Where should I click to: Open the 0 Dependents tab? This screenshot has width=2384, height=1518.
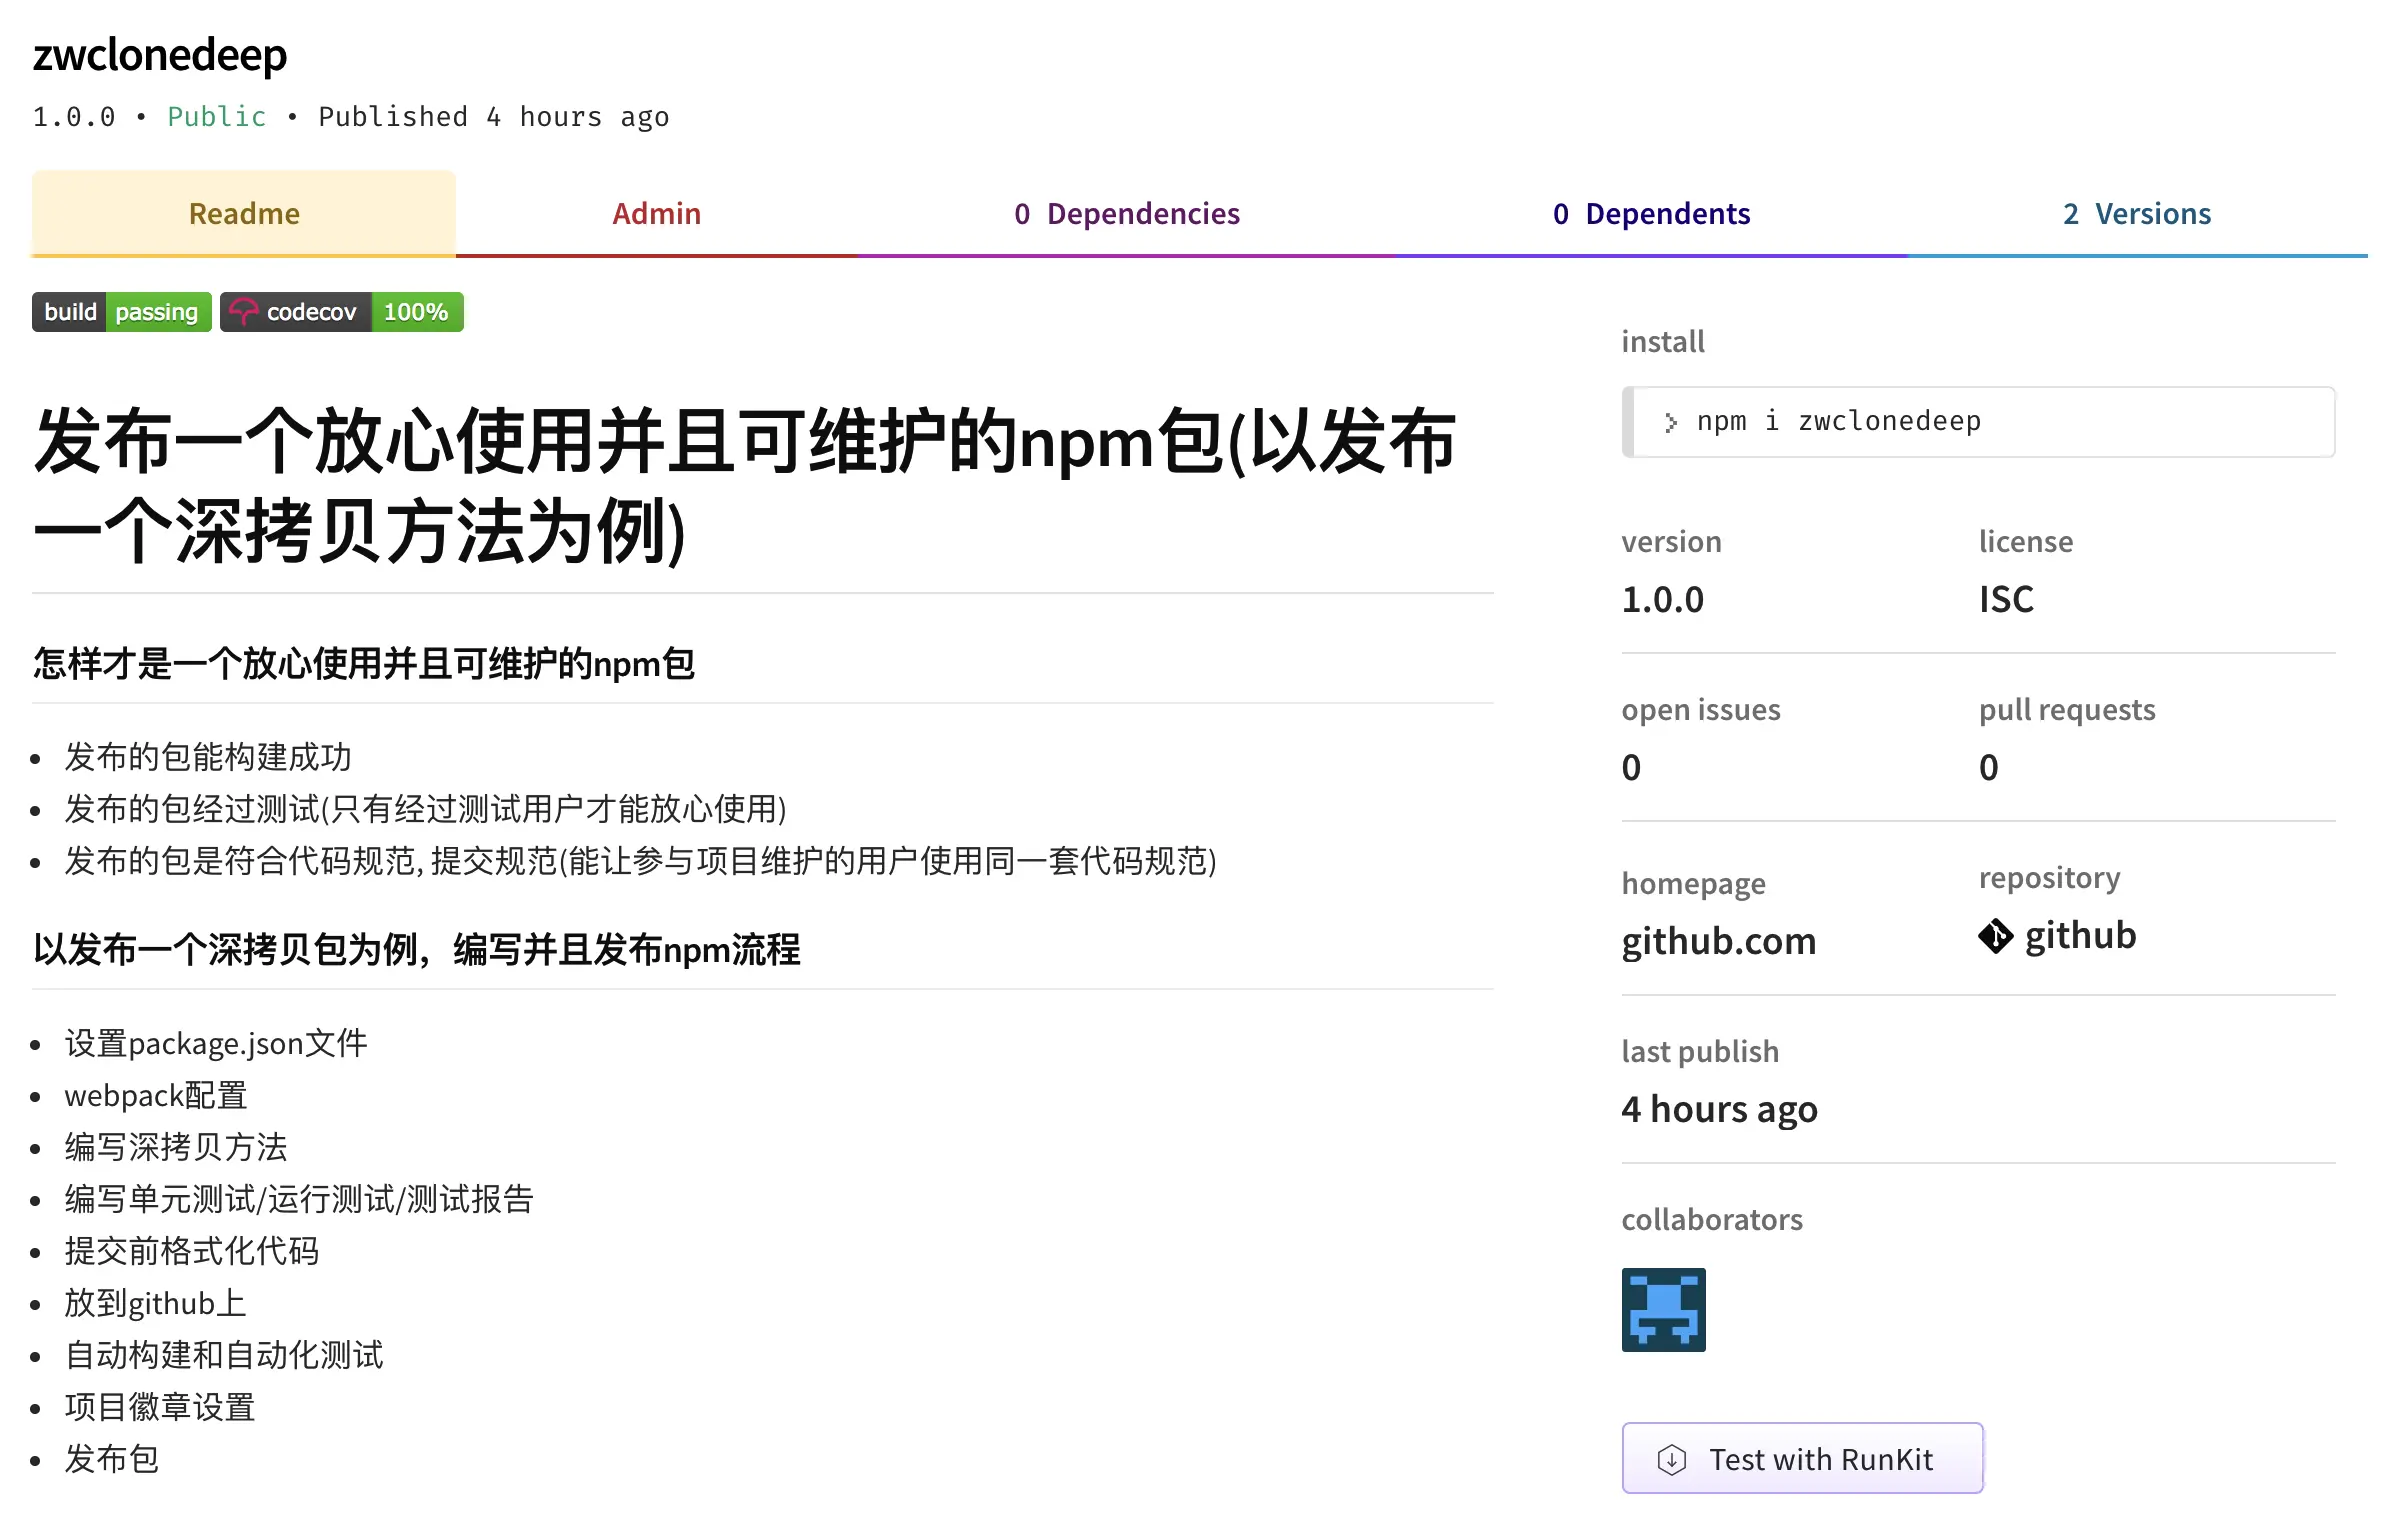[x=1650, y=213]
